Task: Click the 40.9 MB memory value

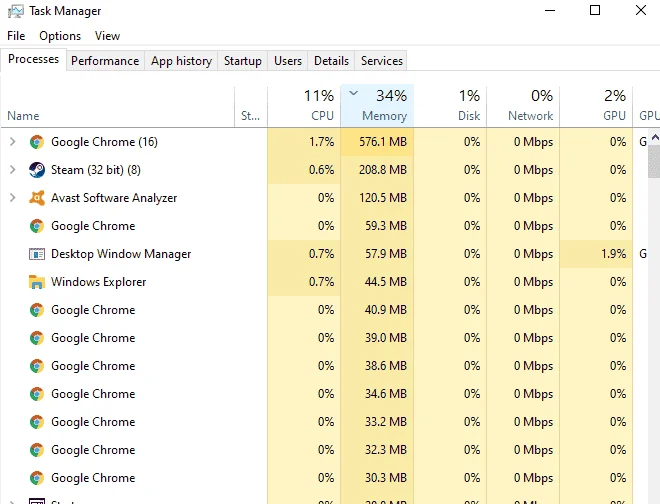Action: click(386, 310)
